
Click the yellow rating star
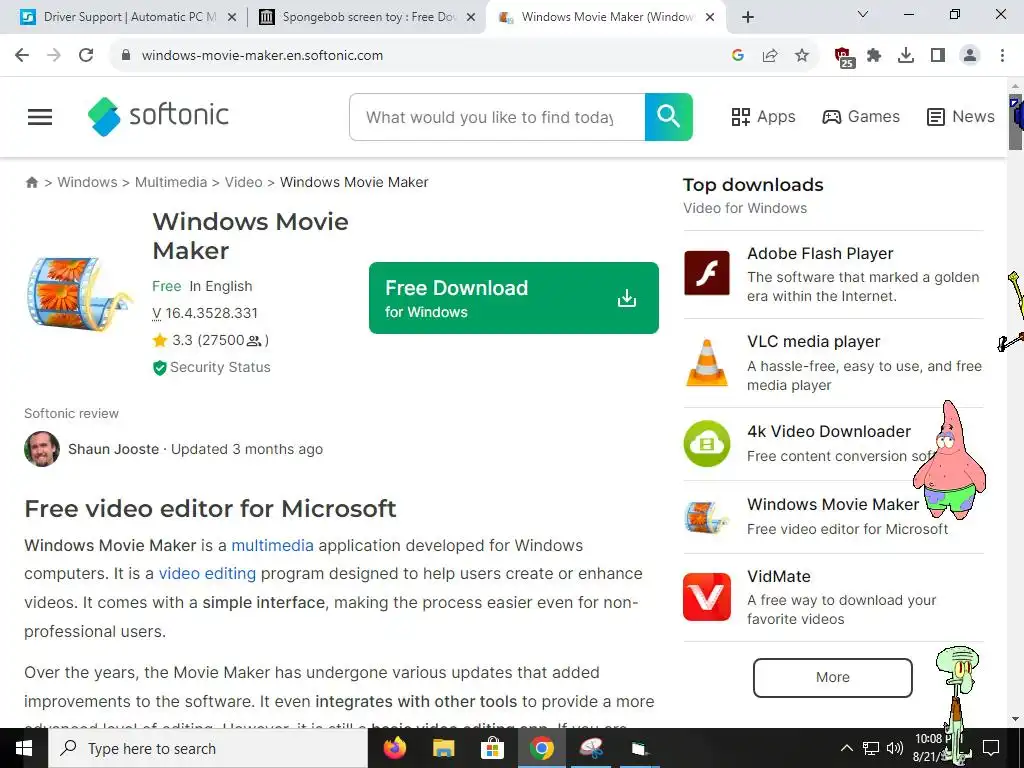(159, 340)
